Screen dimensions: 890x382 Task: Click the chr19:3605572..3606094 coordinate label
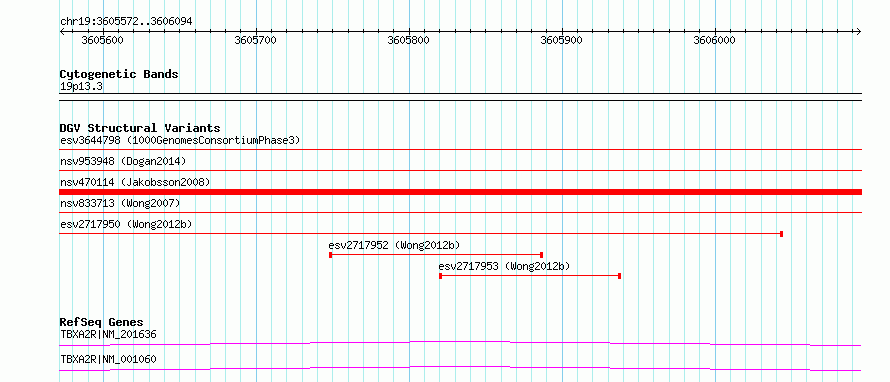(x=126, y=21)
